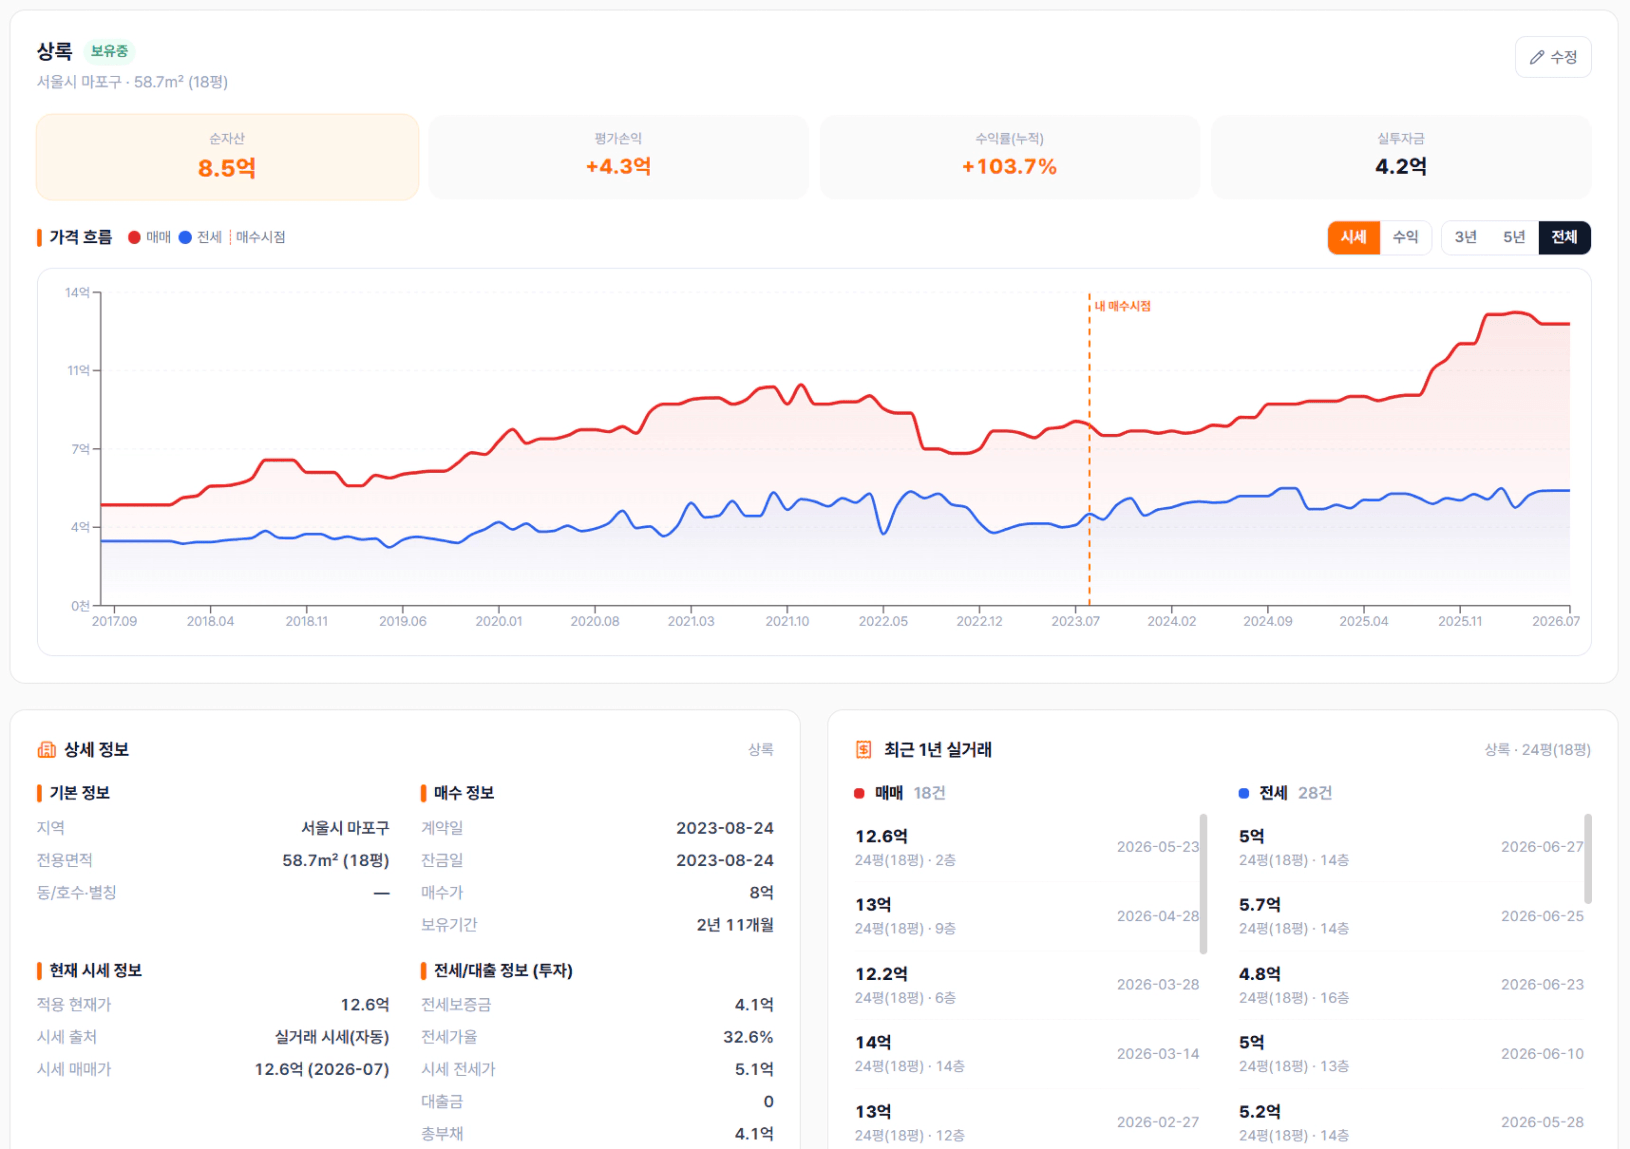
Task: Click the 보유중 status badge
Action: pyautogui.click(x=109, y=51)
